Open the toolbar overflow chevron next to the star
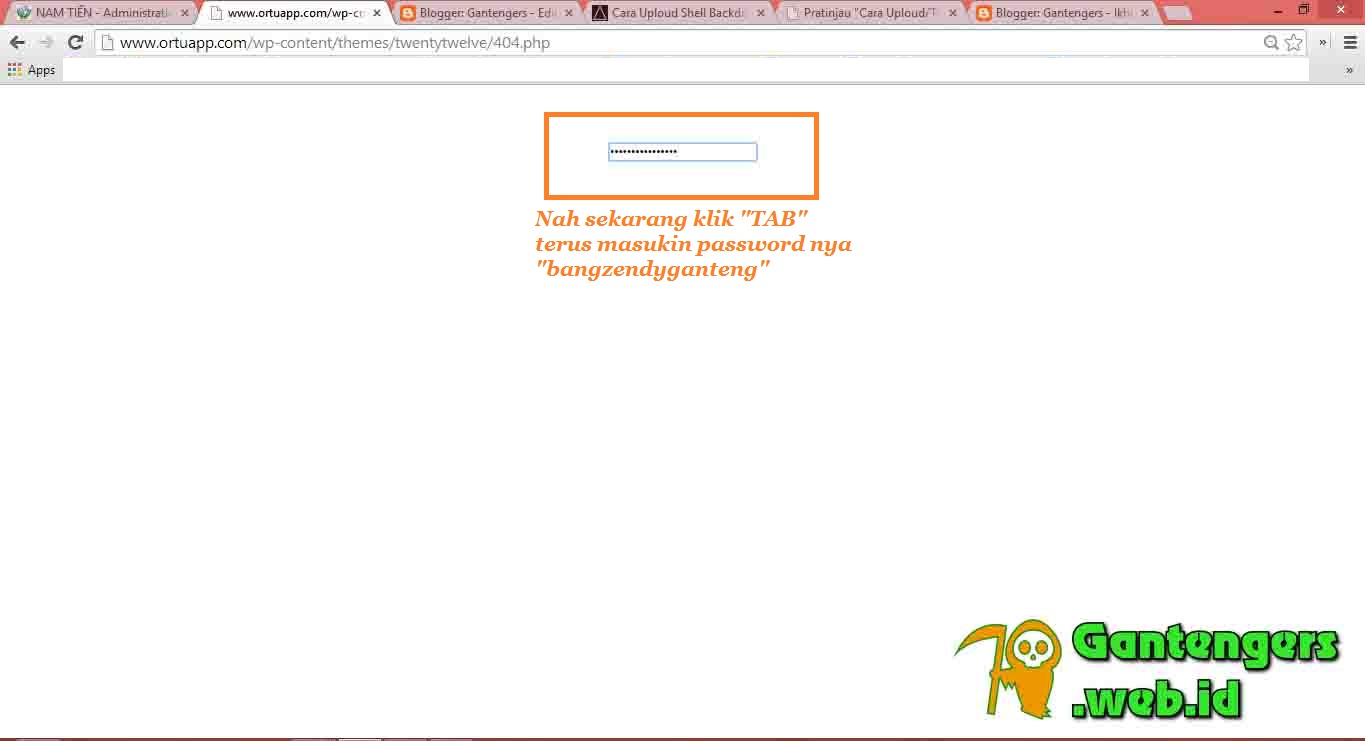The image size is (1365, 741). click(x=1323, y=42)
